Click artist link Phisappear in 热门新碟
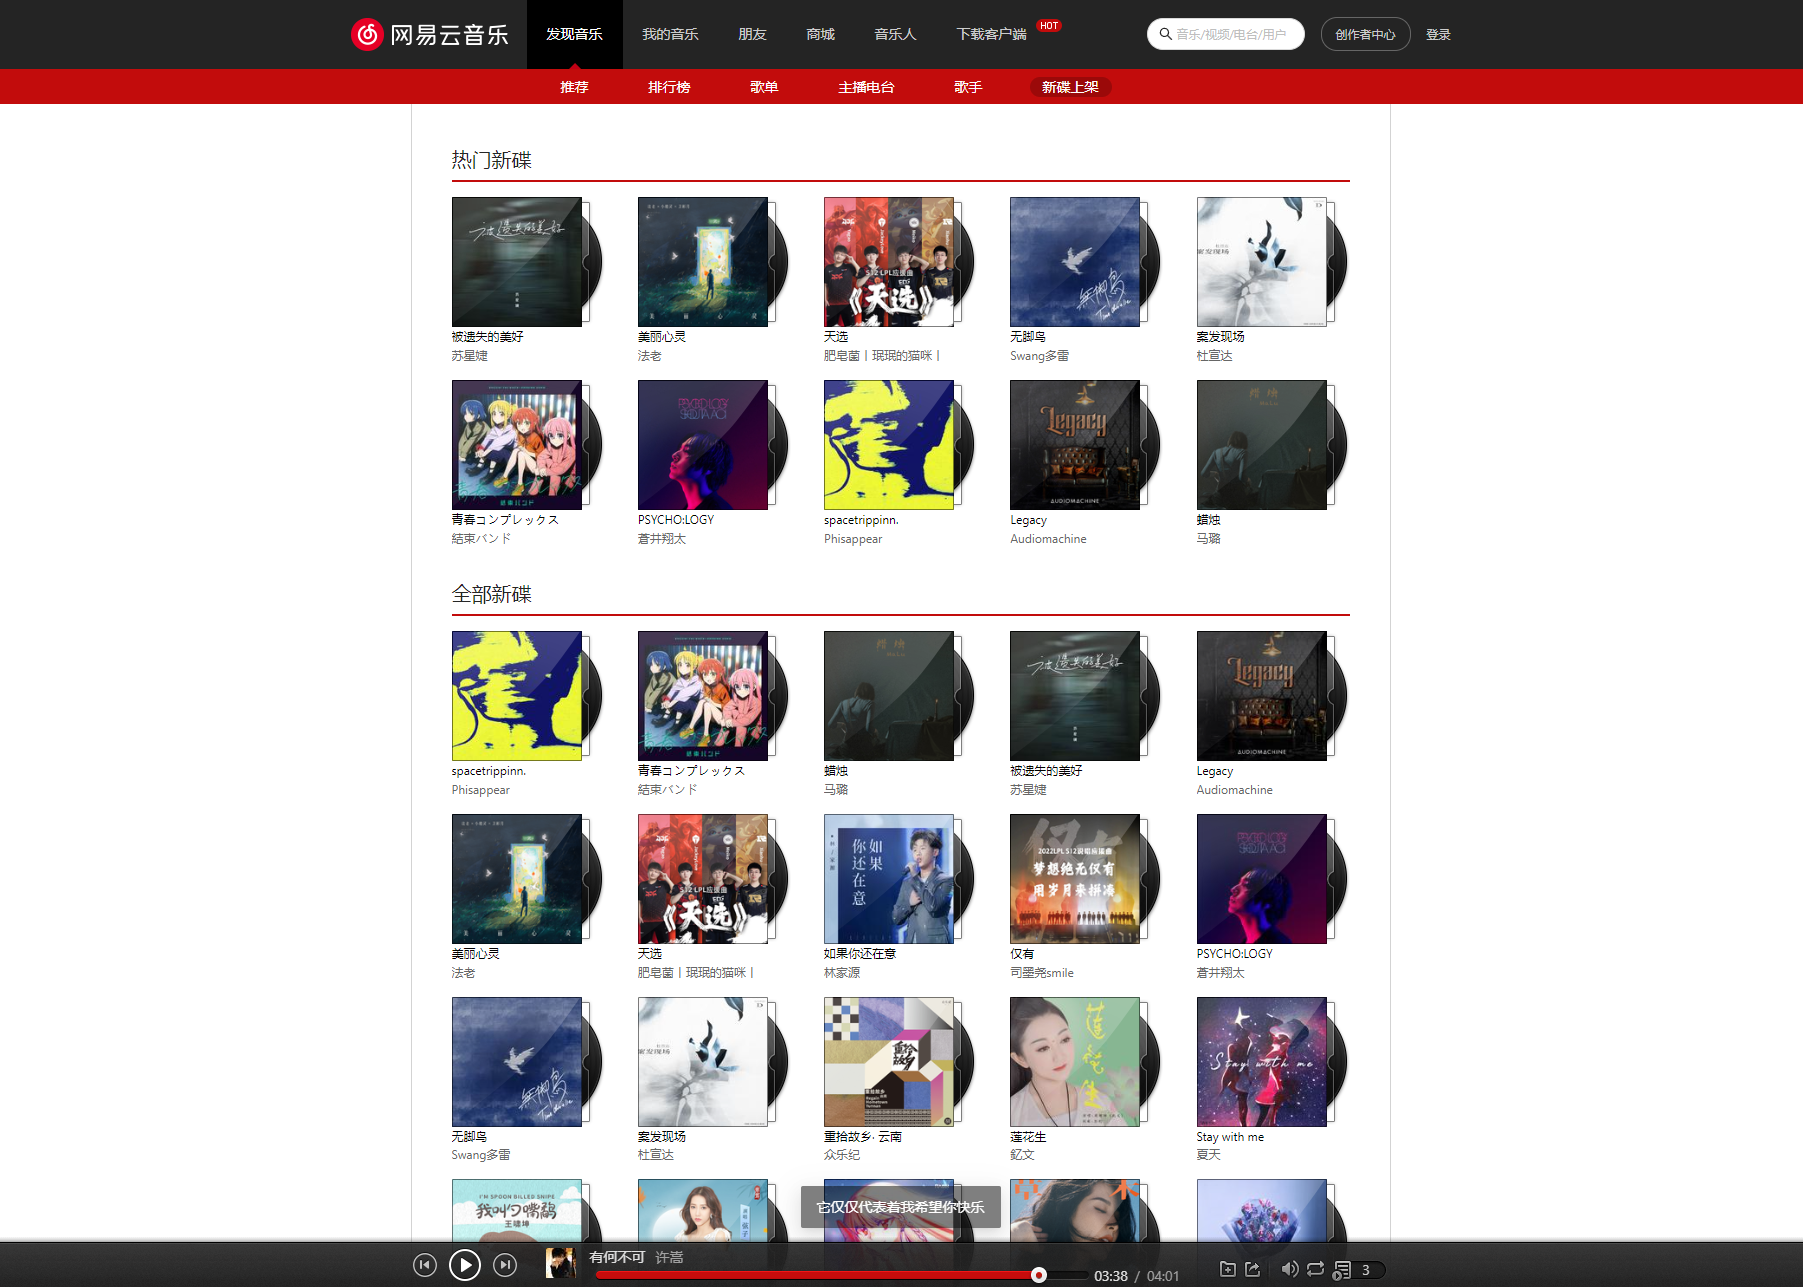 [x=853, y=539]
